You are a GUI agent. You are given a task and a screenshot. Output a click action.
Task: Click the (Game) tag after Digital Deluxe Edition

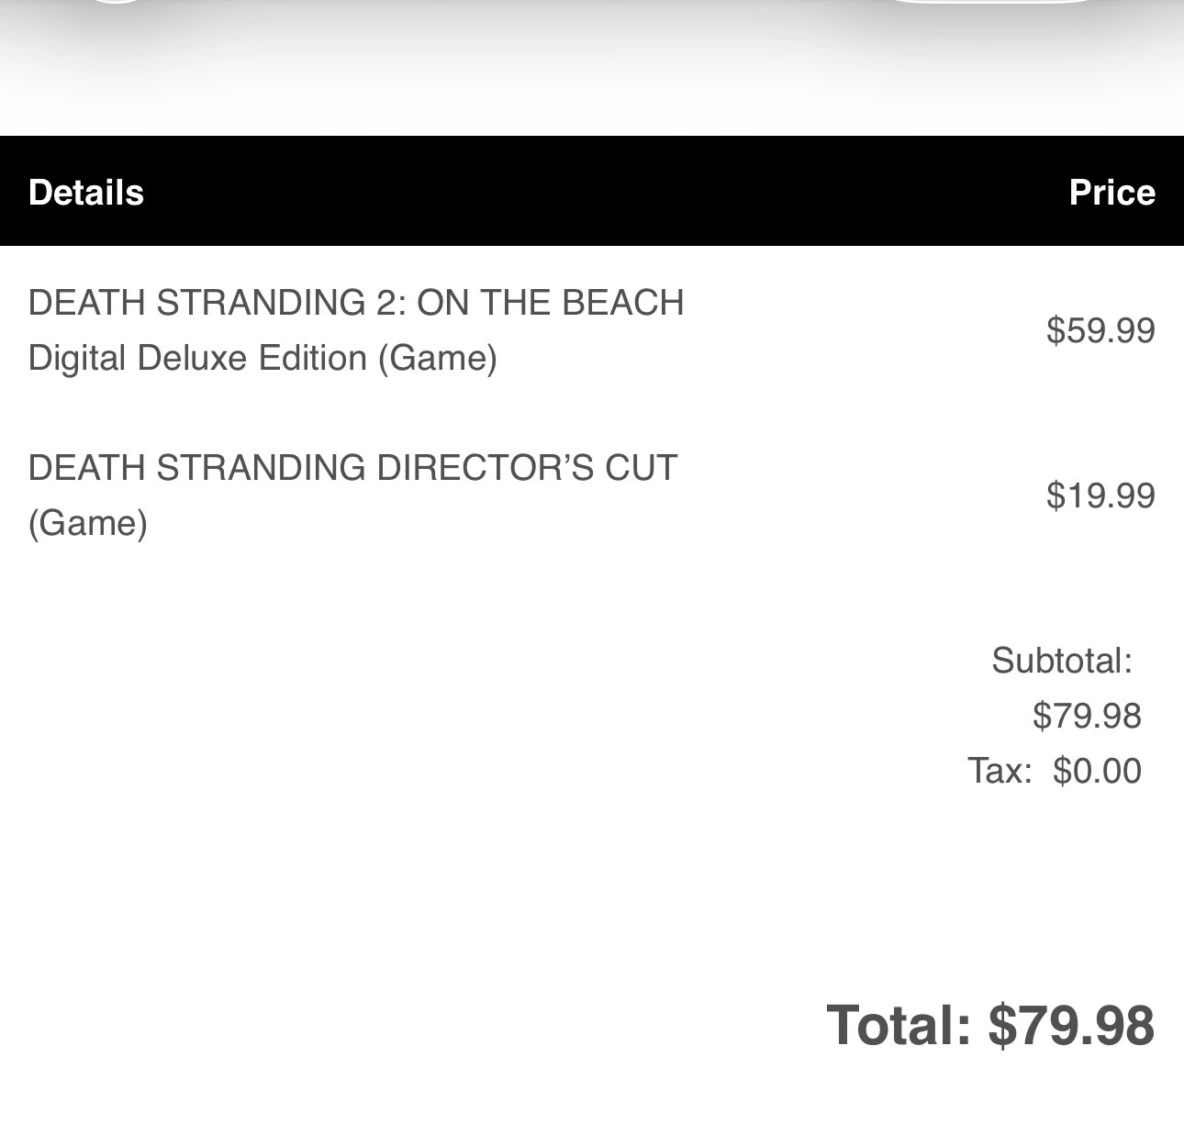(x=437, y=358)
